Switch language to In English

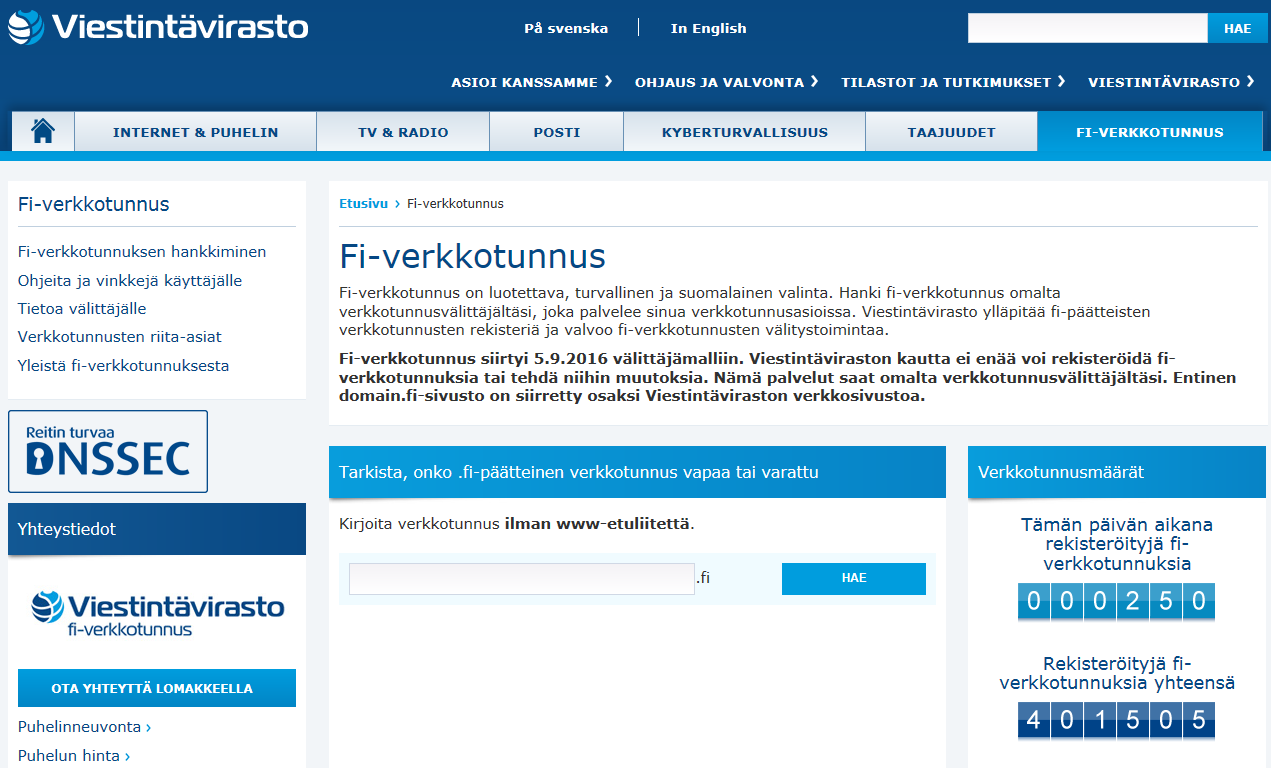point(708,28)
